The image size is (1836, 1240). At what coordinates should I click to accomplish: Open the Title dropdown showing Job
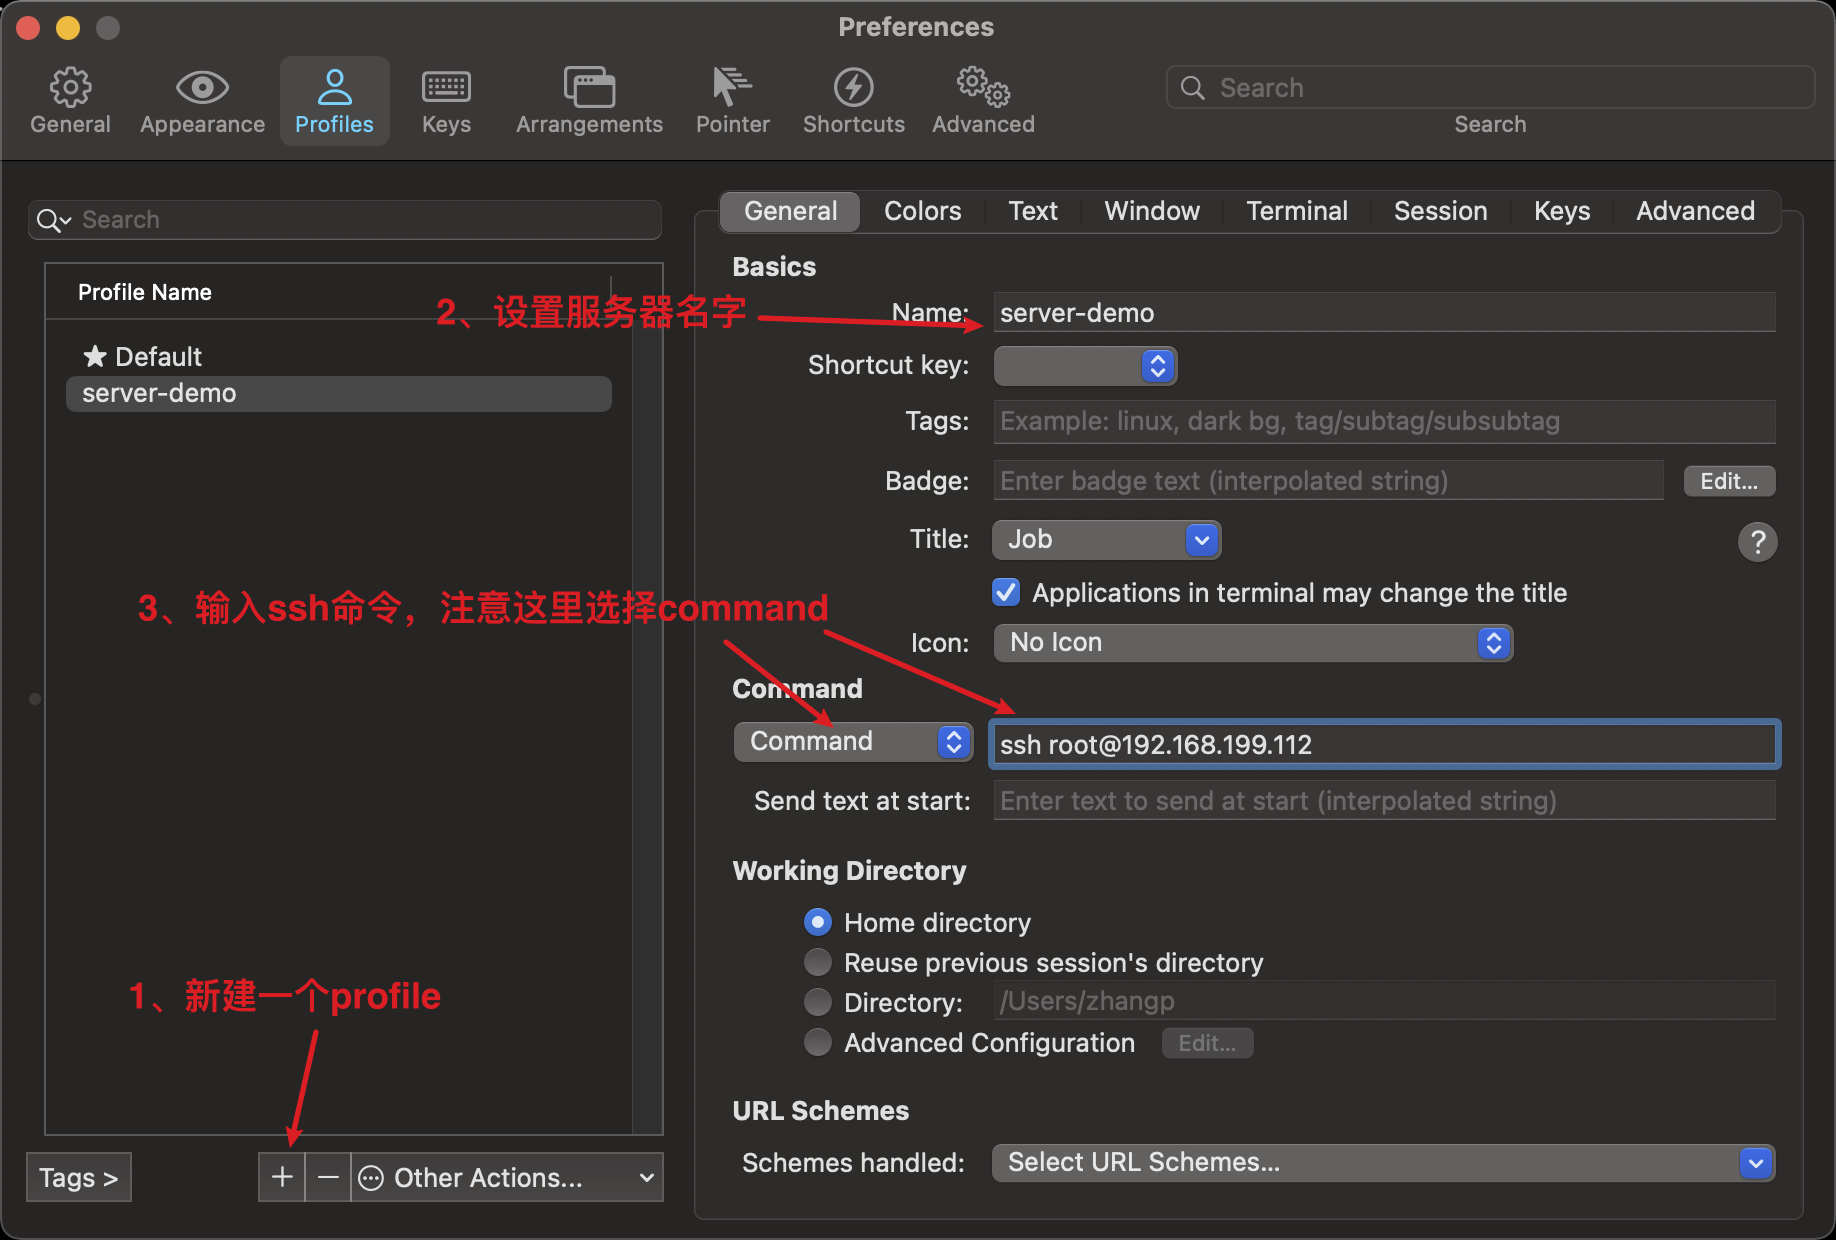tap(1106, 540)
